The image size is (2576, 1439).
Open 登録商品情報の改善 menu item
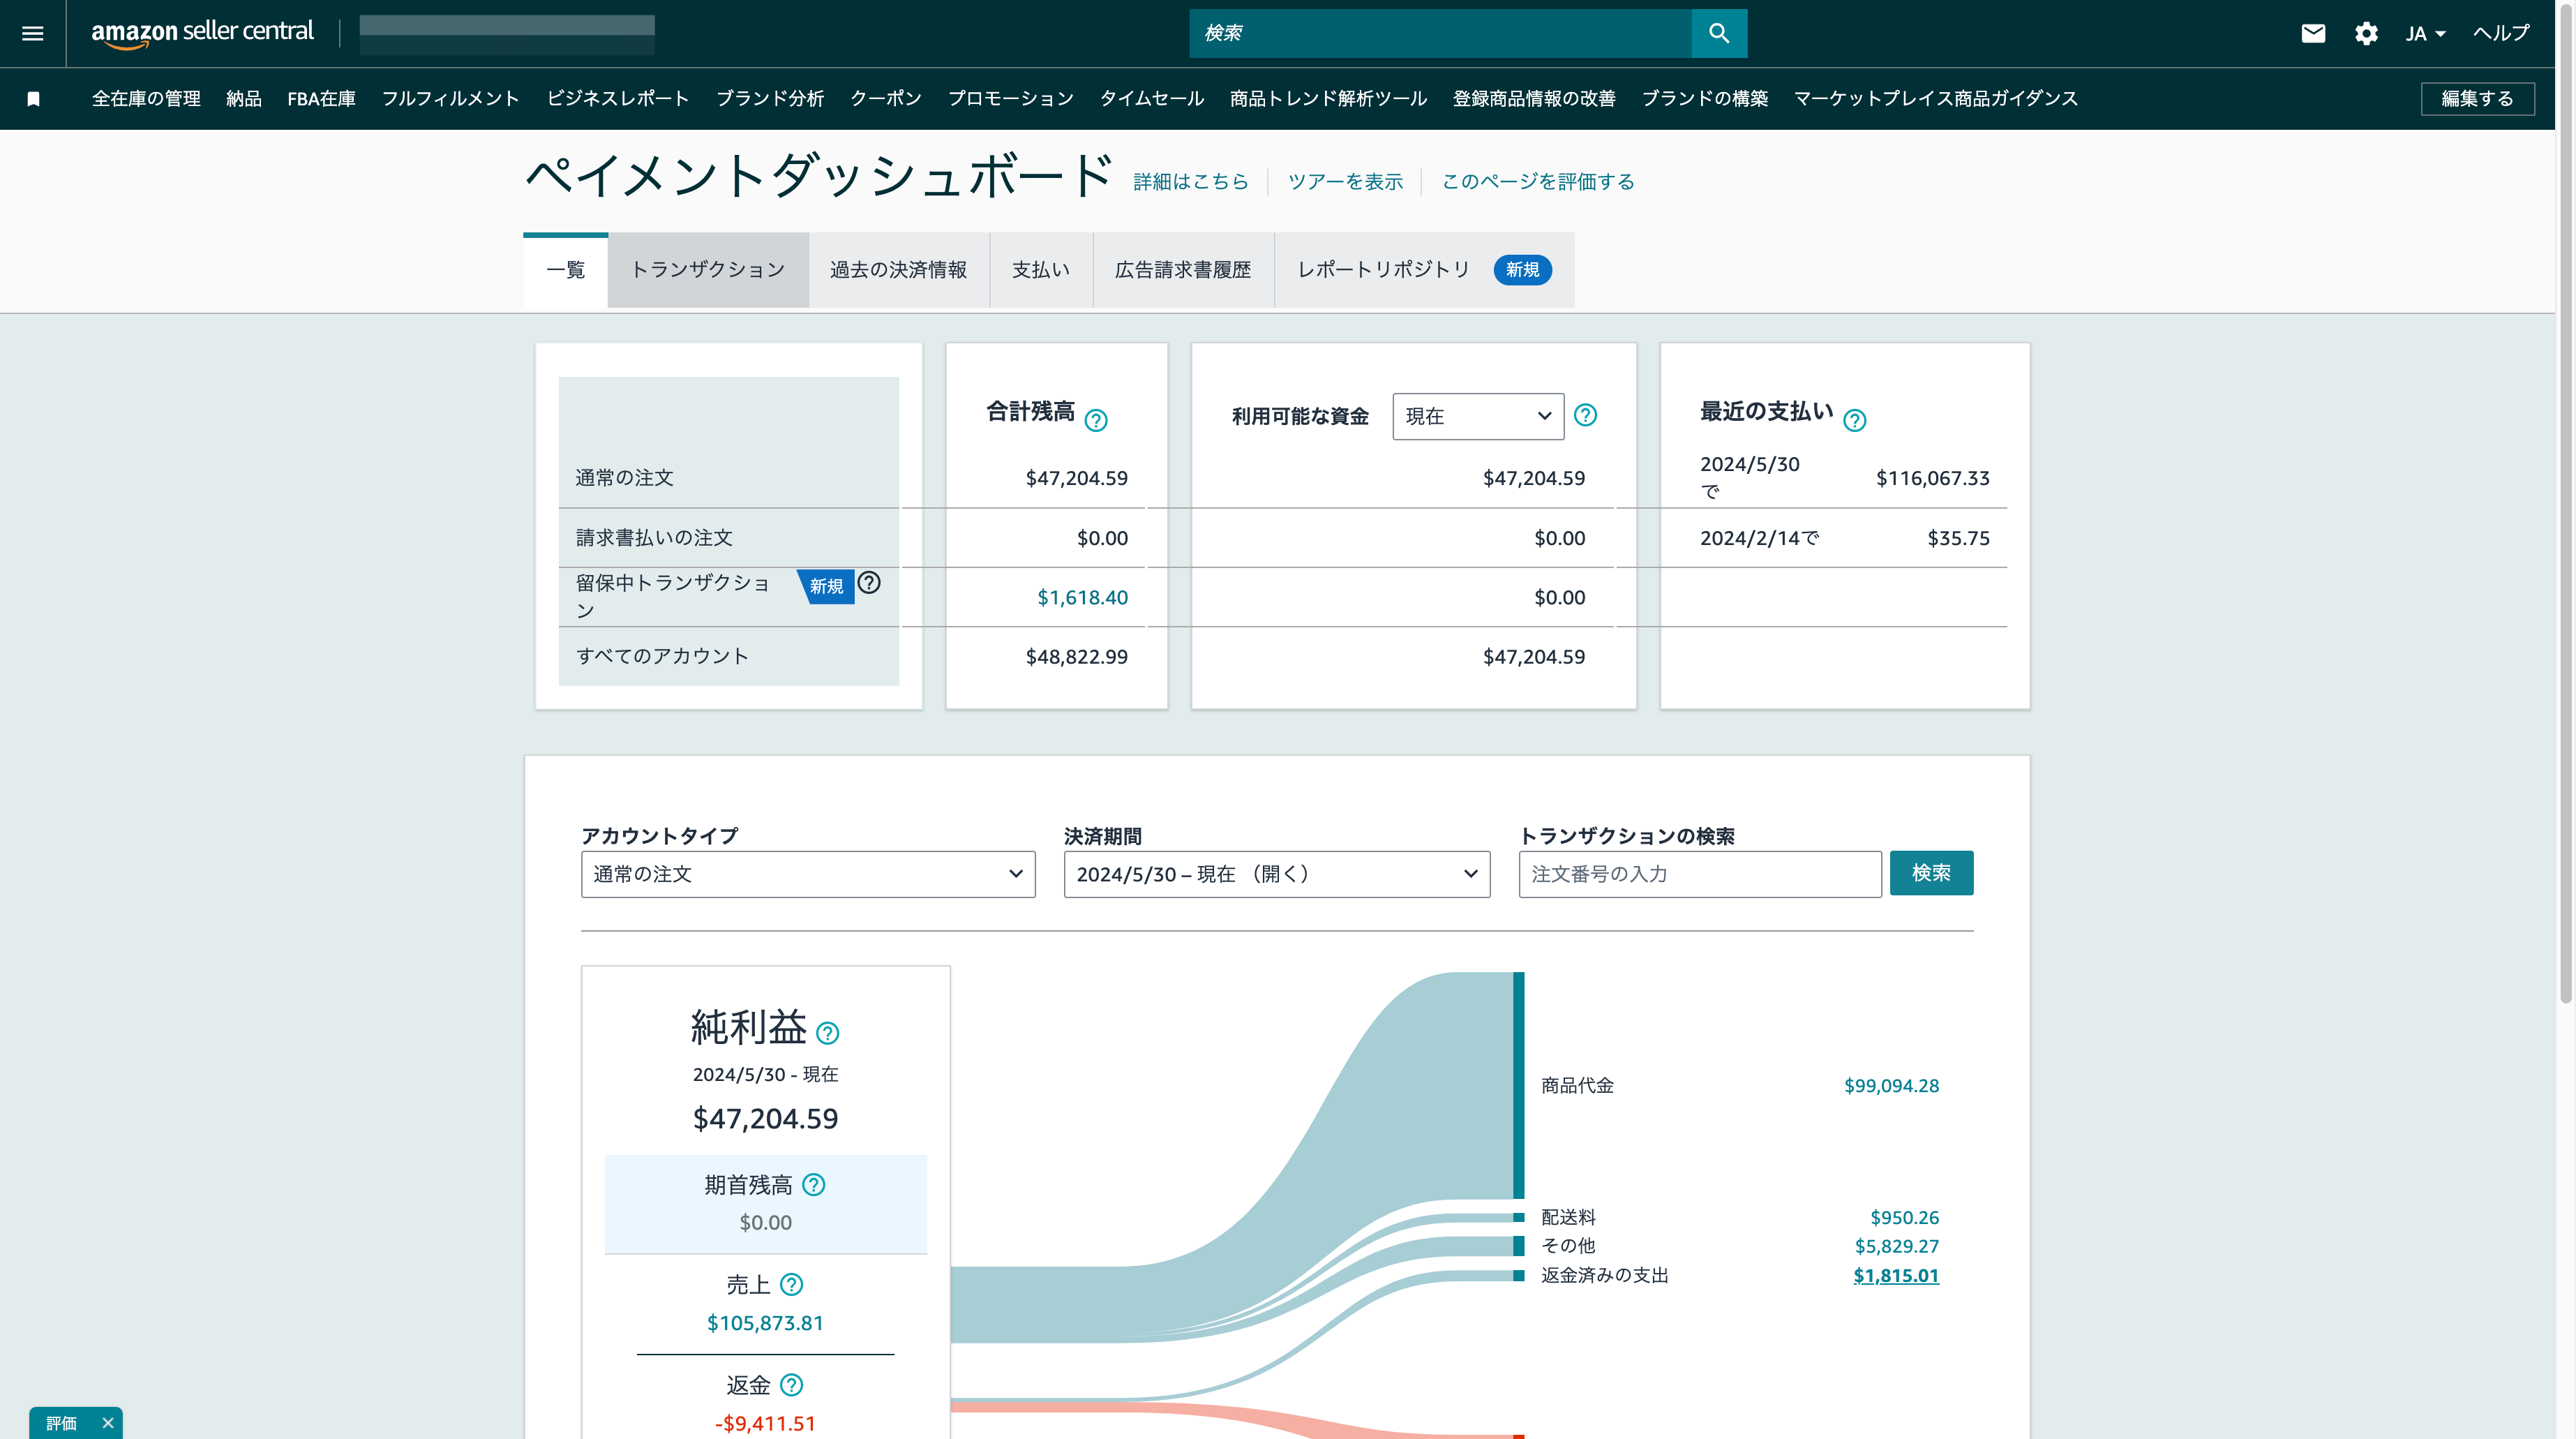coord(1533,99)
